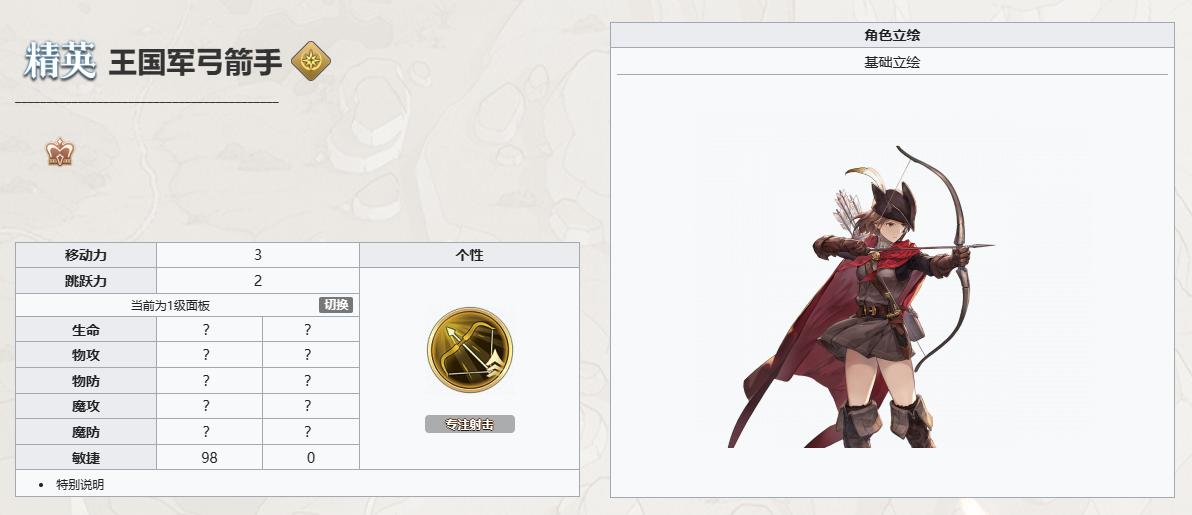The height and width of the screenshot is (515, 1192).
Task: Click the 当前为1级面板 text
Action: [170, 305]
